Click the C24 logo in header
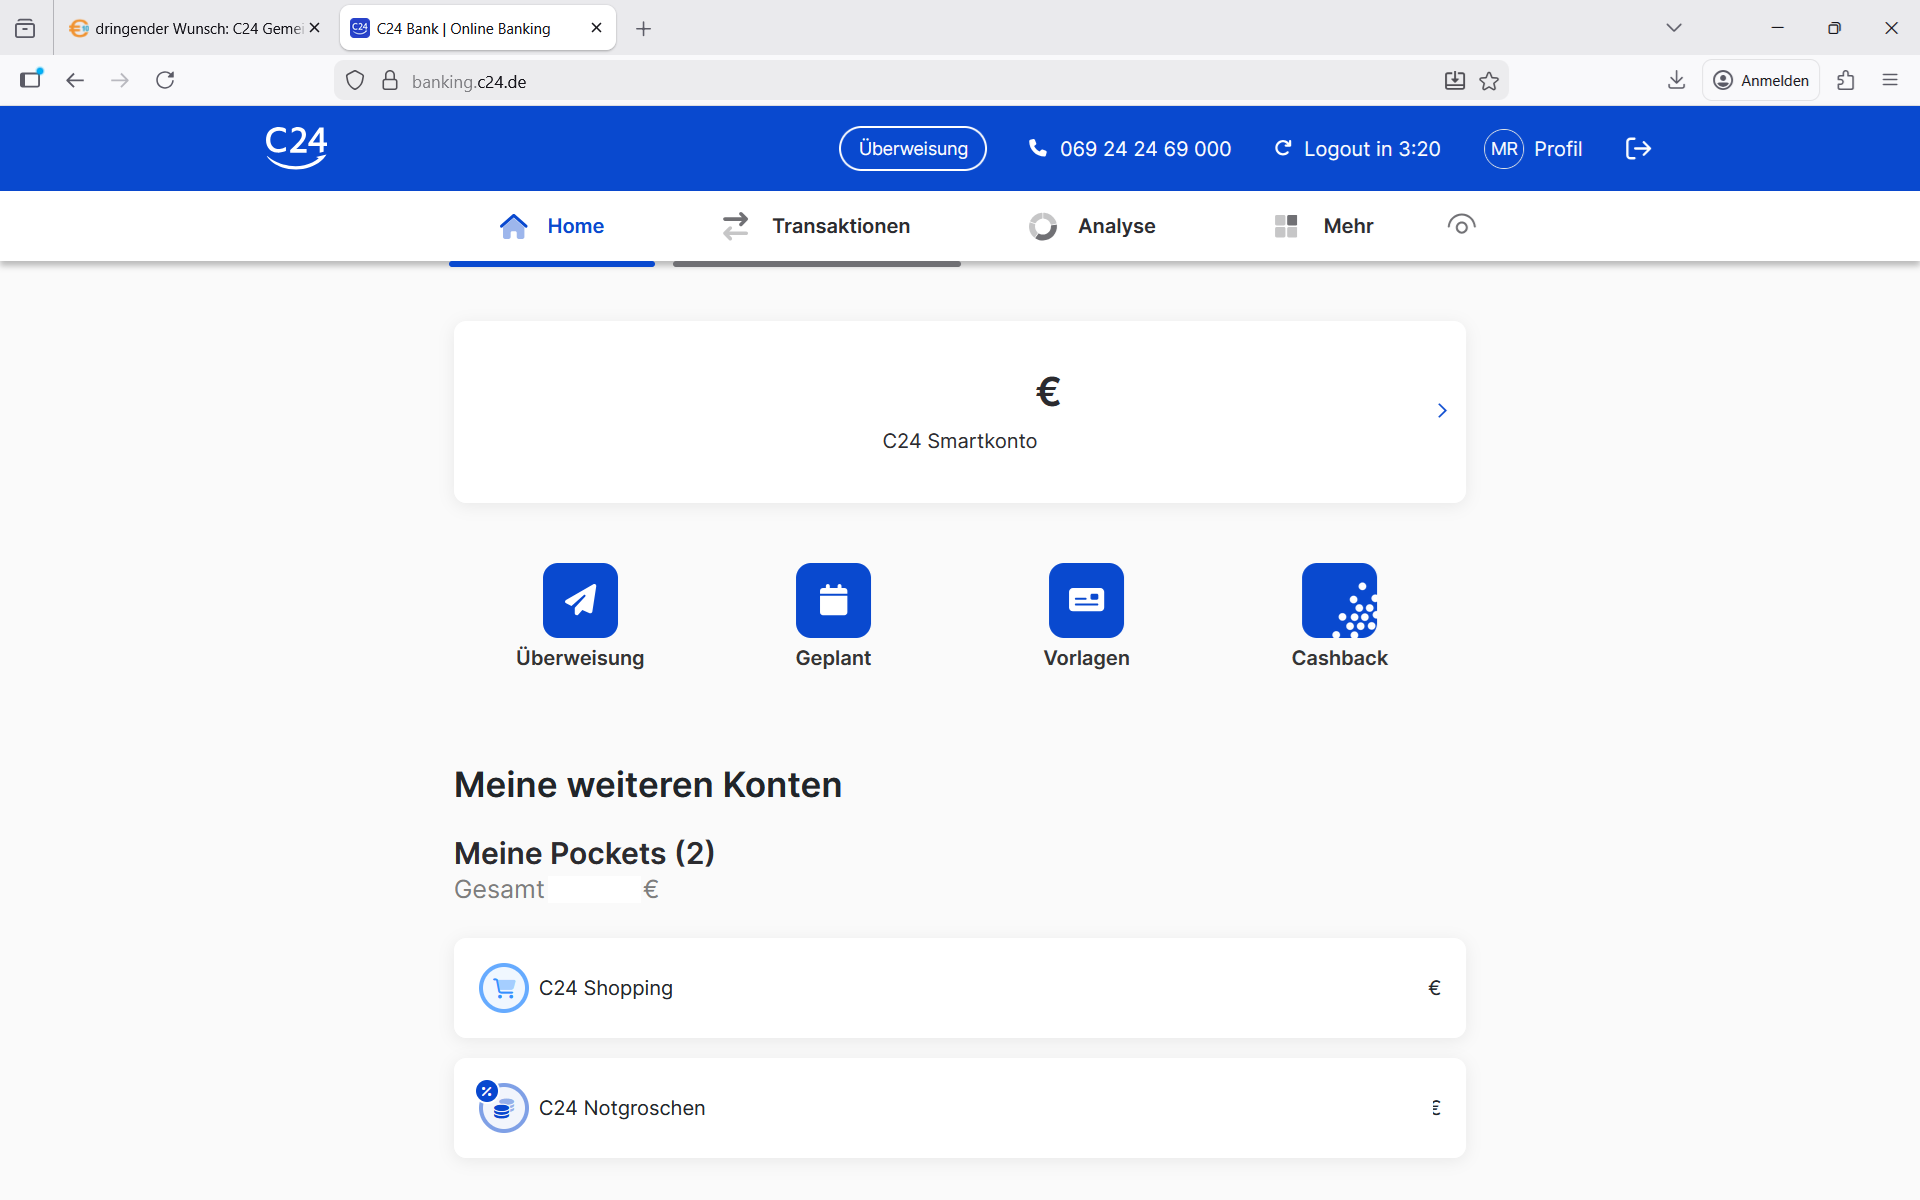The width and height of the screenshot is (1920, 1200). pos(296,147)
